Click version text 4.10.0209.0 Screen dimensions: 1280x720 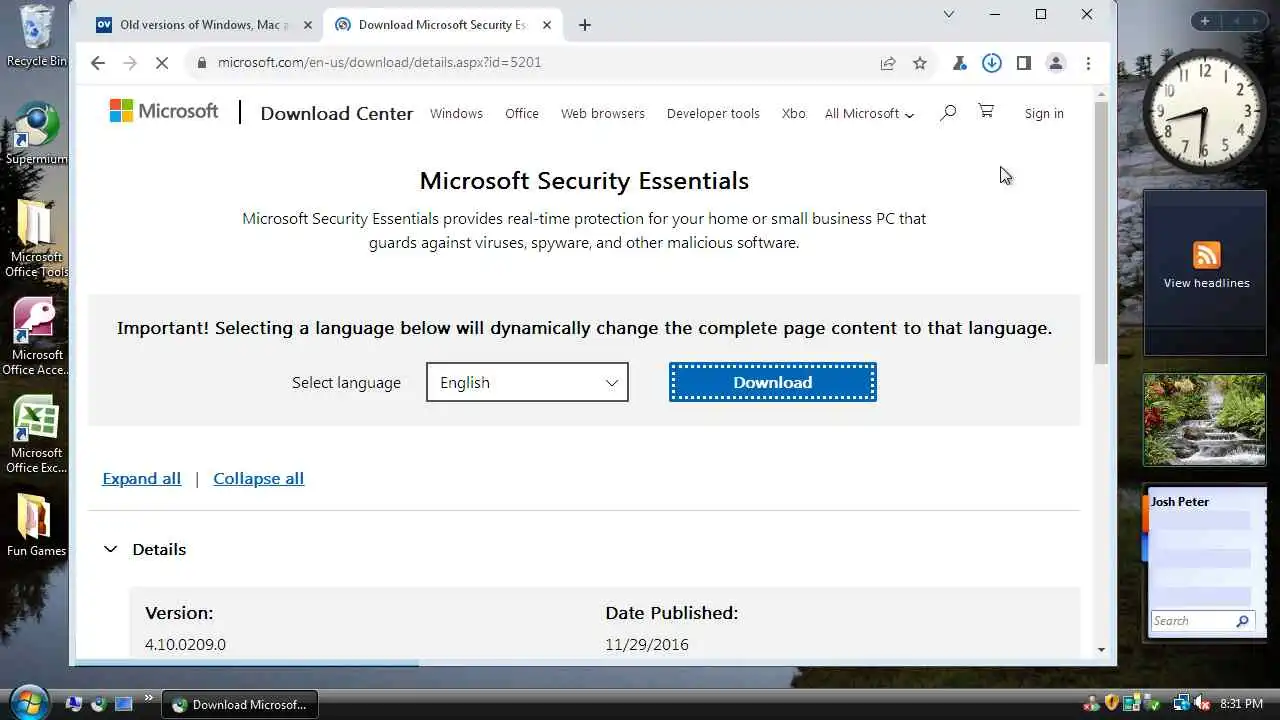click(x=185, y=644)
